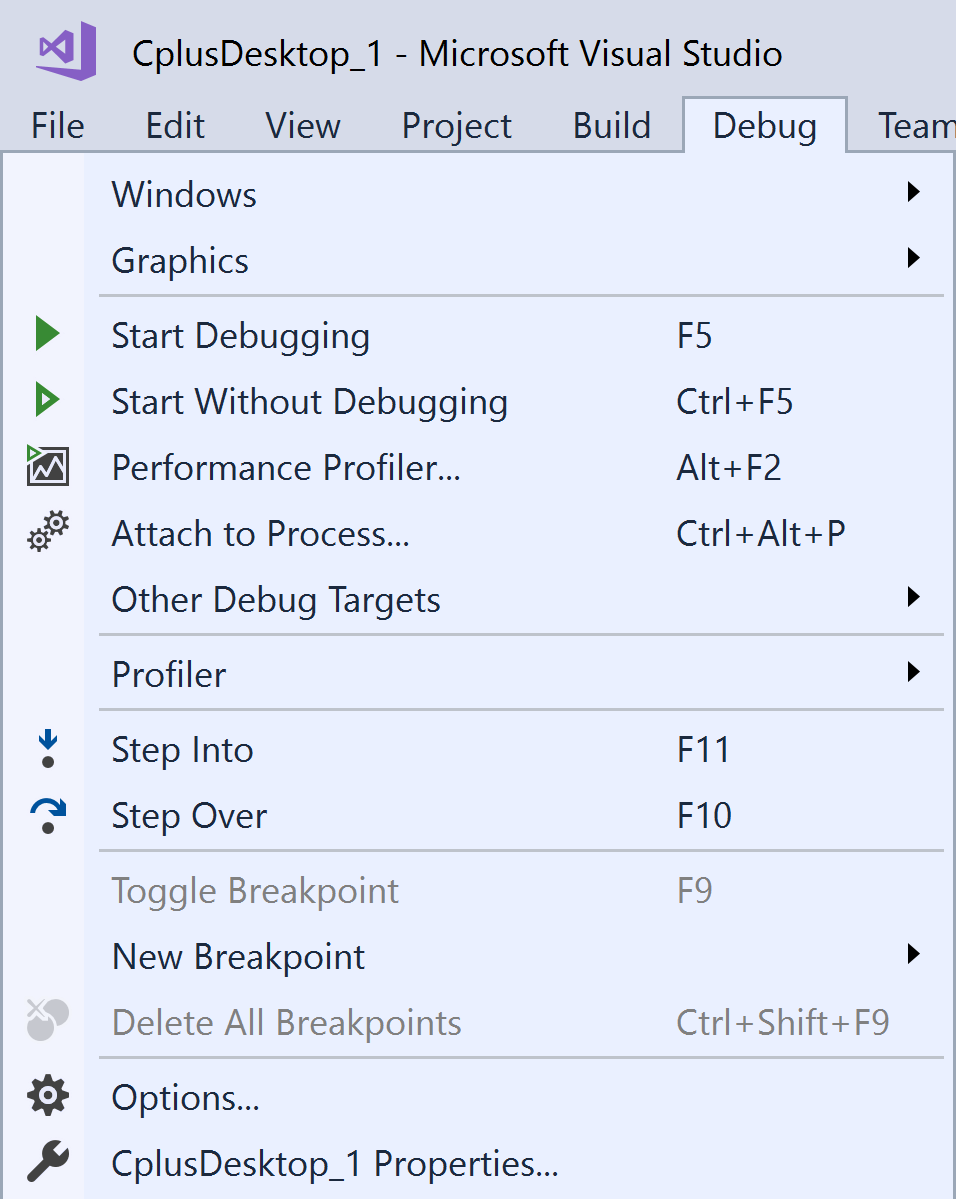
Task: Select the Start Without Debugging outlined arrow icon
Action: click(x=46, y=401)
